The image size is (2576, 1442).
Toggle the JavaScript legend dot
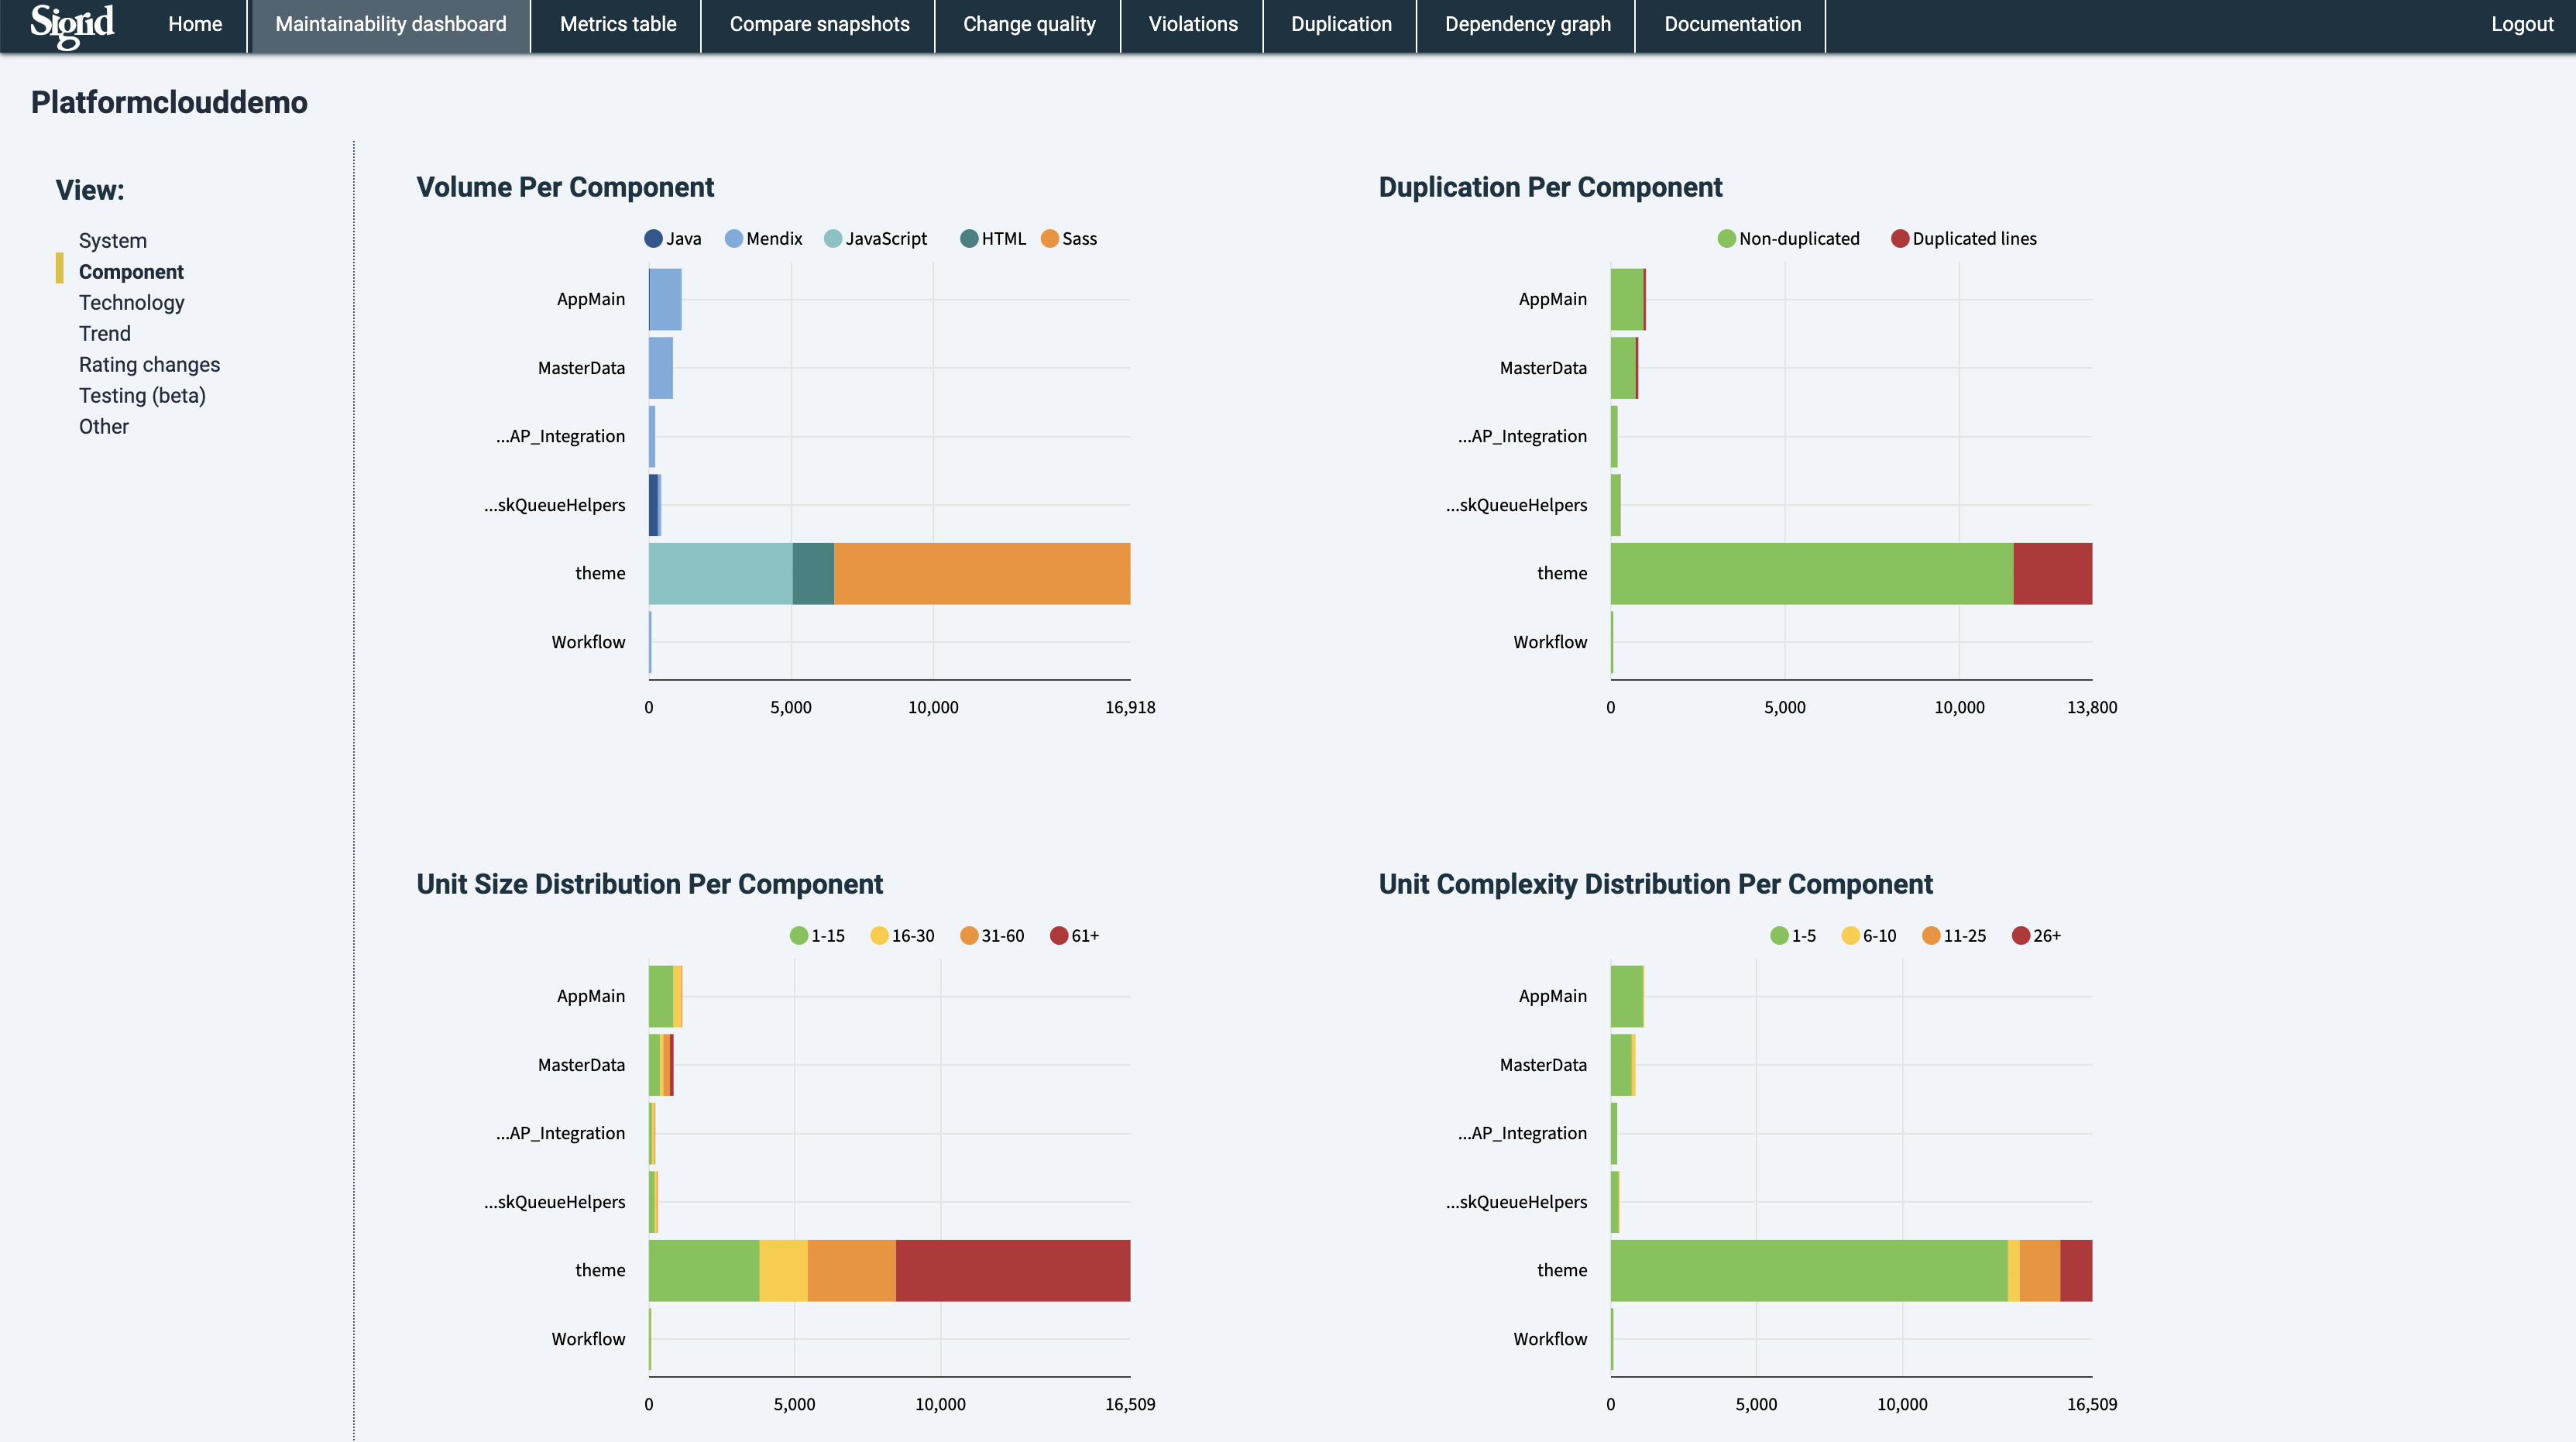click(832, 239)
